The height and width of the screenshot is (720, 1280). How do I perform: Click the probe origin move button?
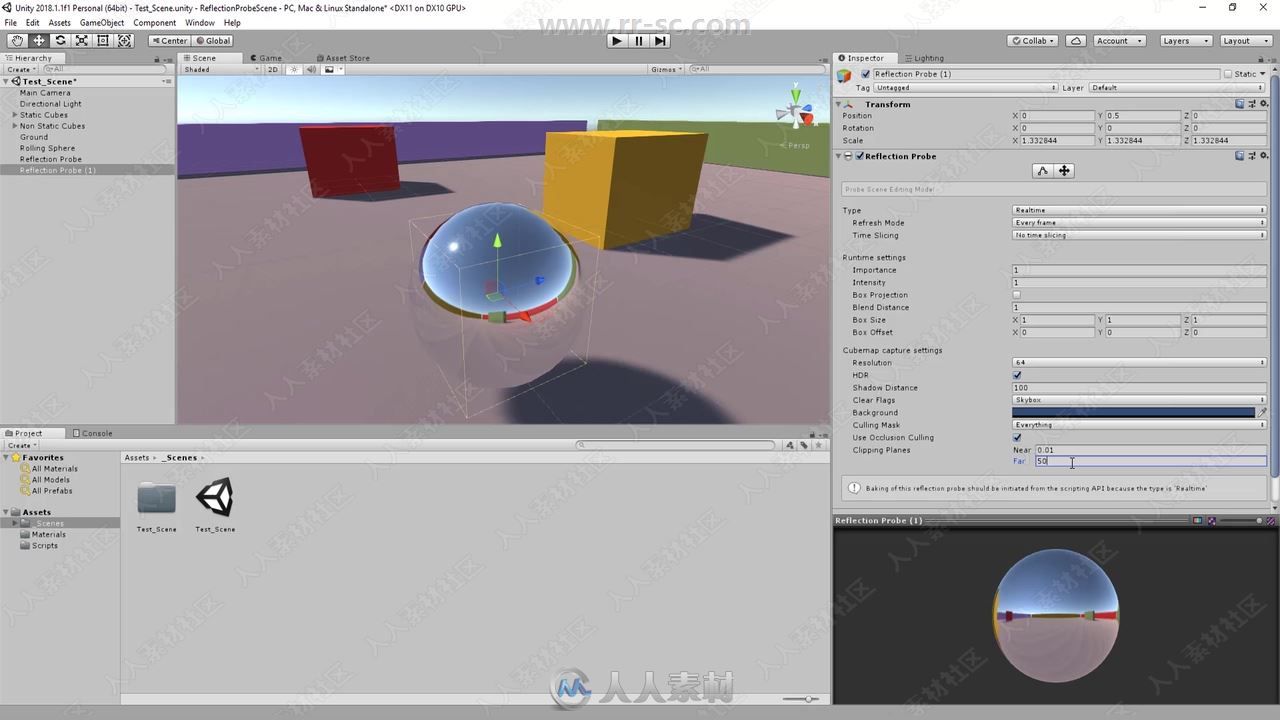(1064, 171)
